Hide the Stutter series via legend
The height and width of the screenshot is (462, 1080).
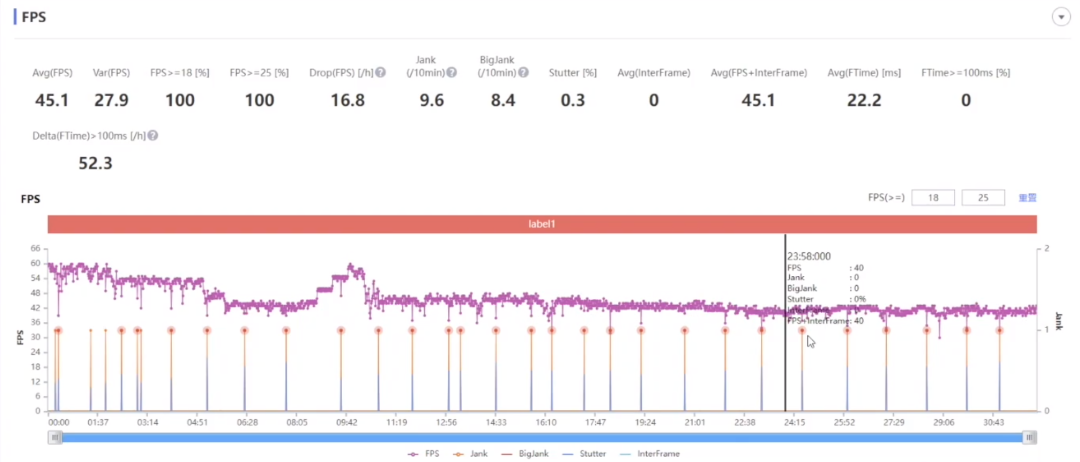click(x=585, y=454)
